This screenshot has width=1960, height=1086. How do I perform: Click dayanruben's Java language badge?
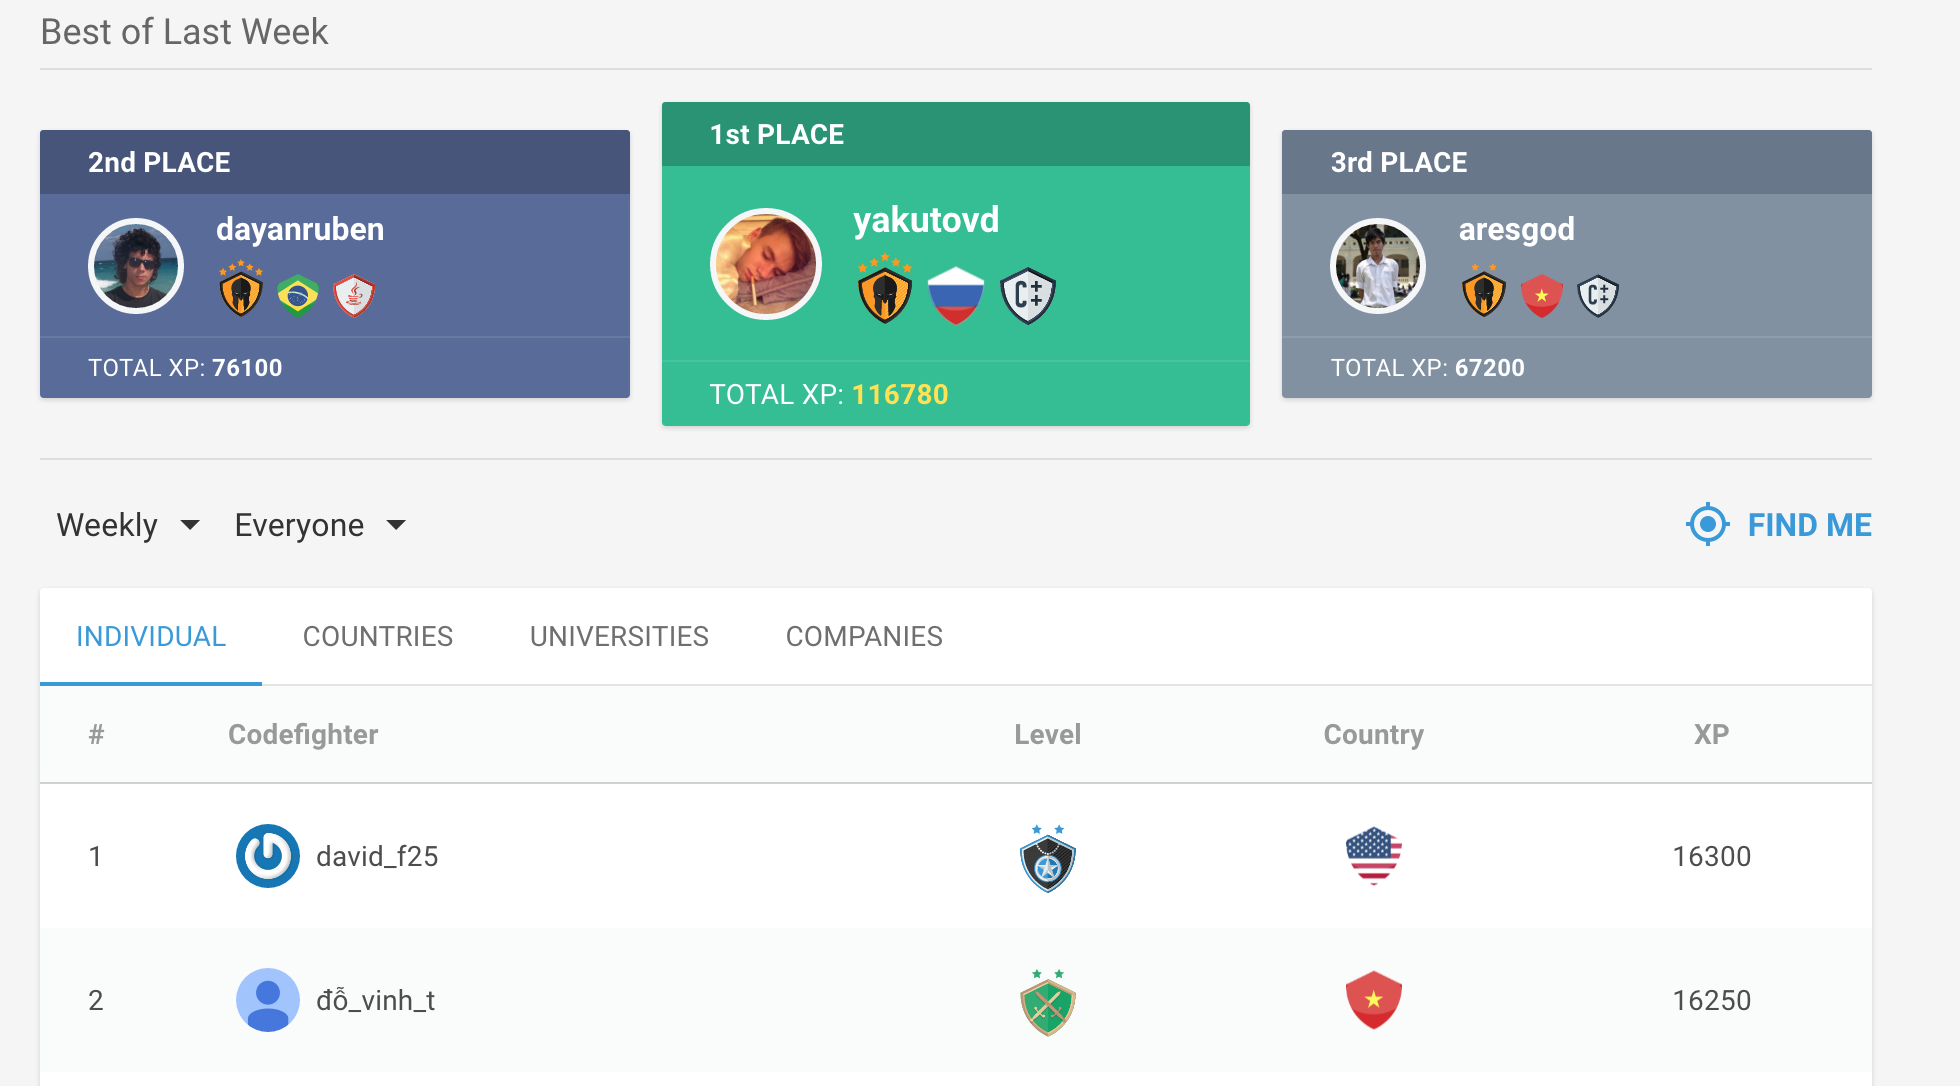(x=354, y=296)
